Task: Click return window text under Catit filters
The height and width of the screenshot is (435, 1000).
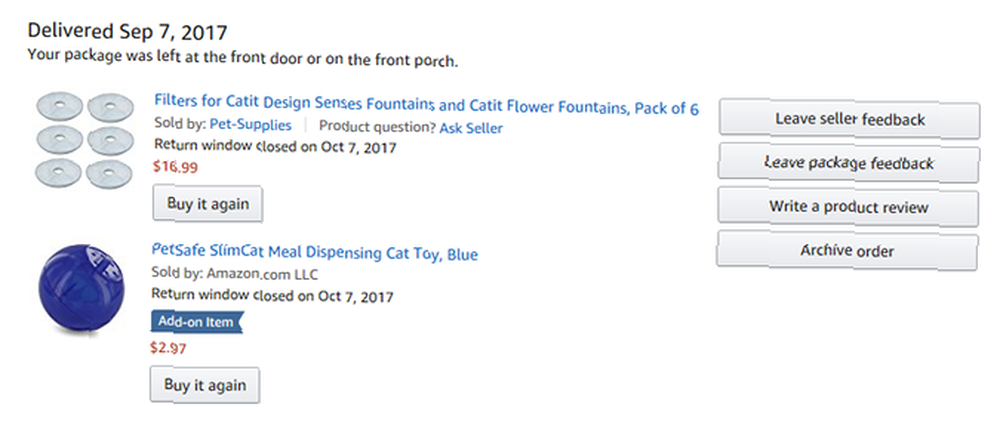Action: [x=275, y=147]
